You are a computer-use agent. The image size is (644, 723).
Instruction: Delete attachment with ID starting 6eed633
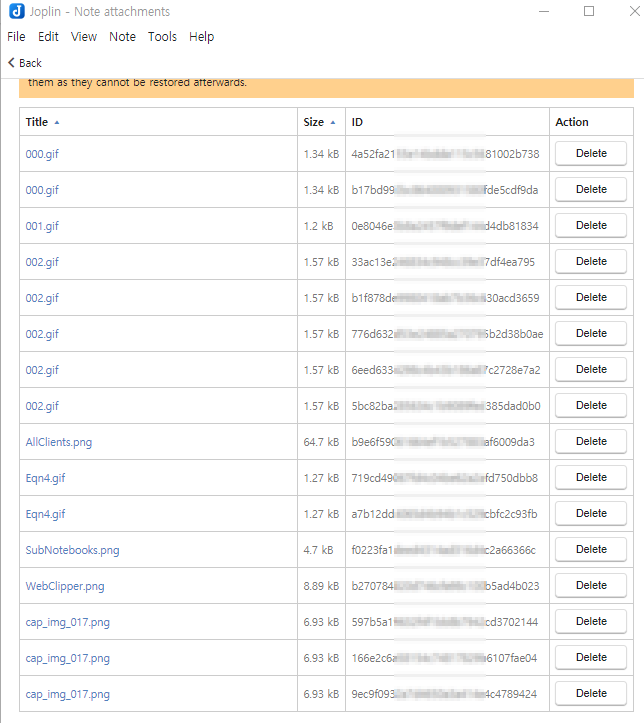tap(591, 369)
